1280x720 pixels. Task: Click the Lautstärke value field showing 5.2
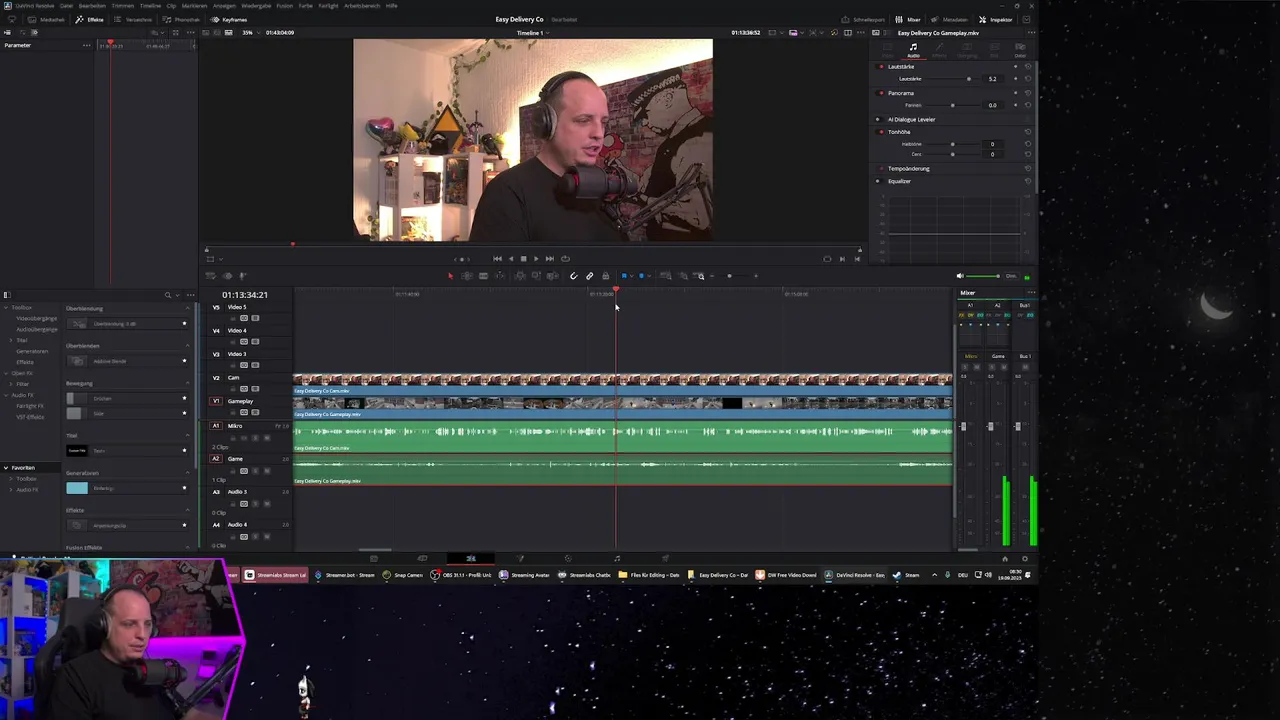992,79
